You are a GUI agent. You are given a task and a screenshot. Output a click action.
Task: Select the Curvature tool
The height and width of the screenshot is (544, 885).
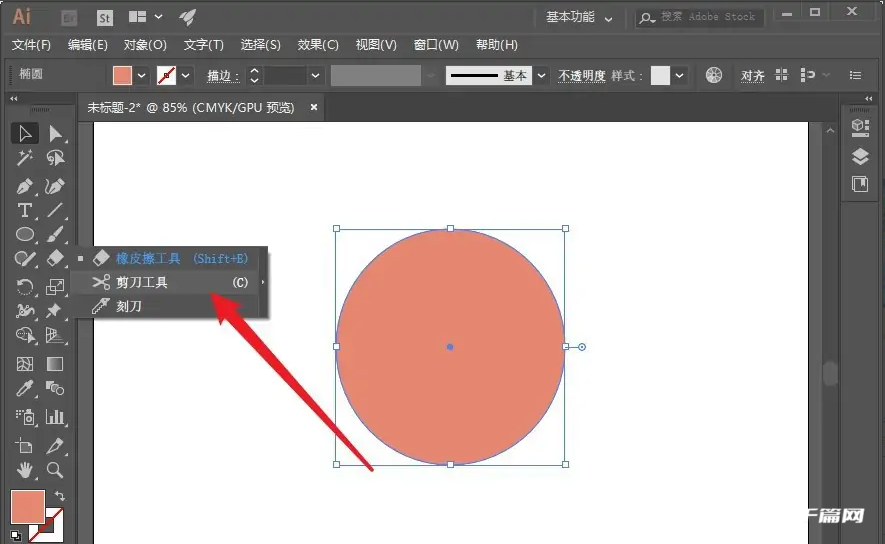pyautogui.click(x=55, y=186)
